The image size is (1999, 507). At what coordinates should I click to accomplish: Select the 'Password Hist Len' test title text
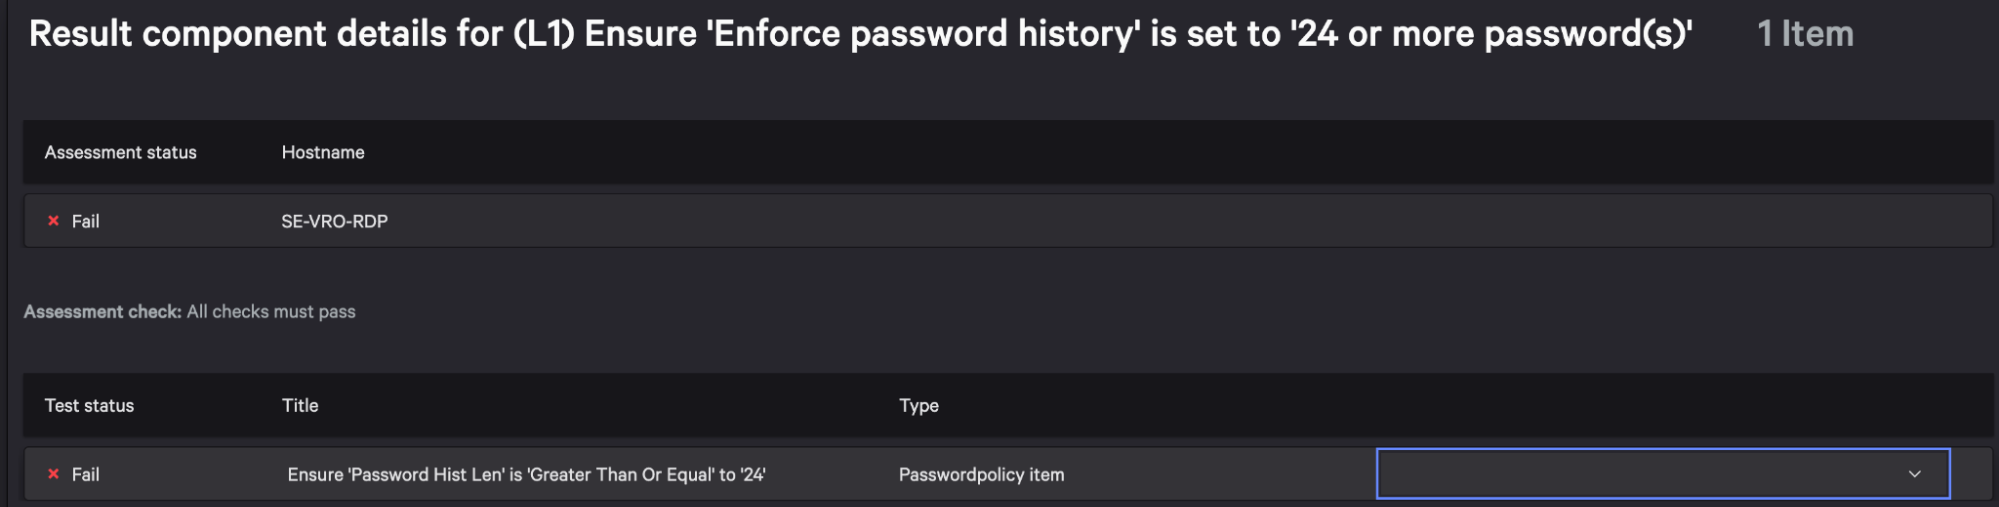(x=526, y=474)
